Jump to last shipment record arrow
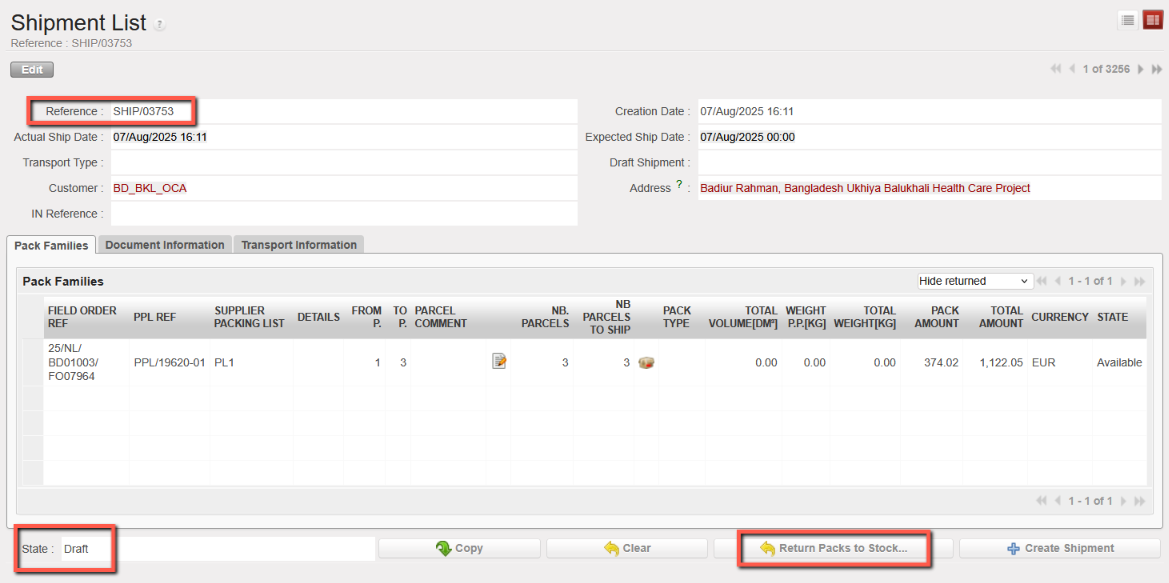1169x583 pixels. 1157,69
